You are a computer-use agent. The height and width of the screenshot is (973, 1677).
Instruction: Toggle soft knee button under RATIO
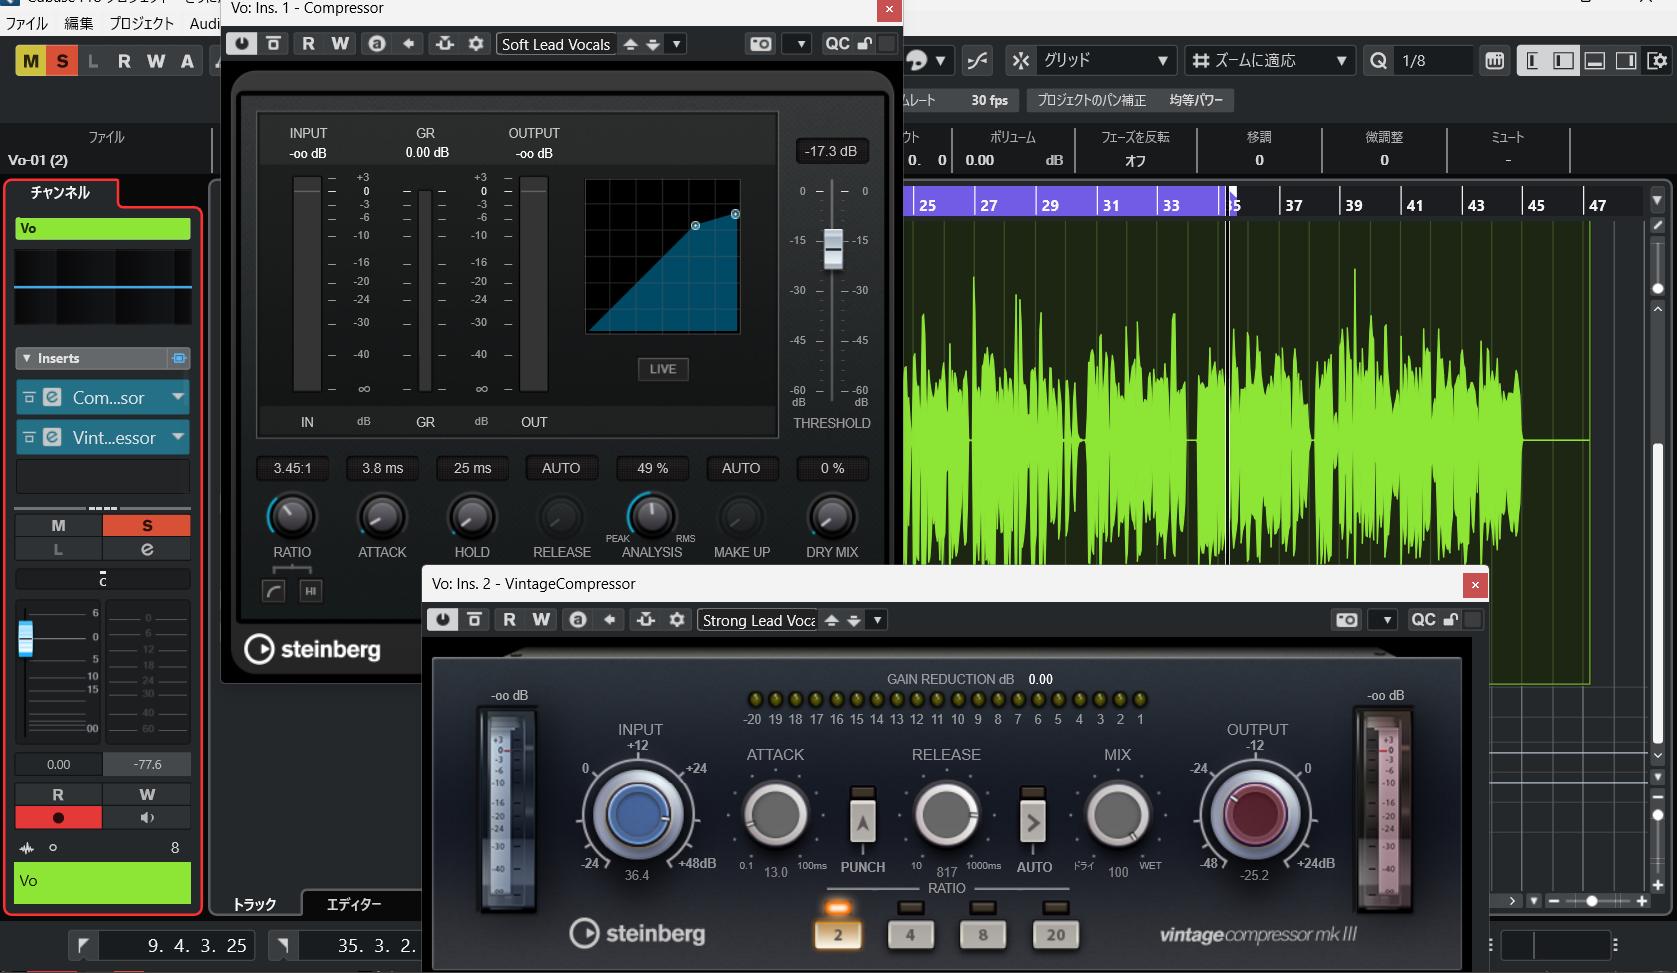click(274, 591)
